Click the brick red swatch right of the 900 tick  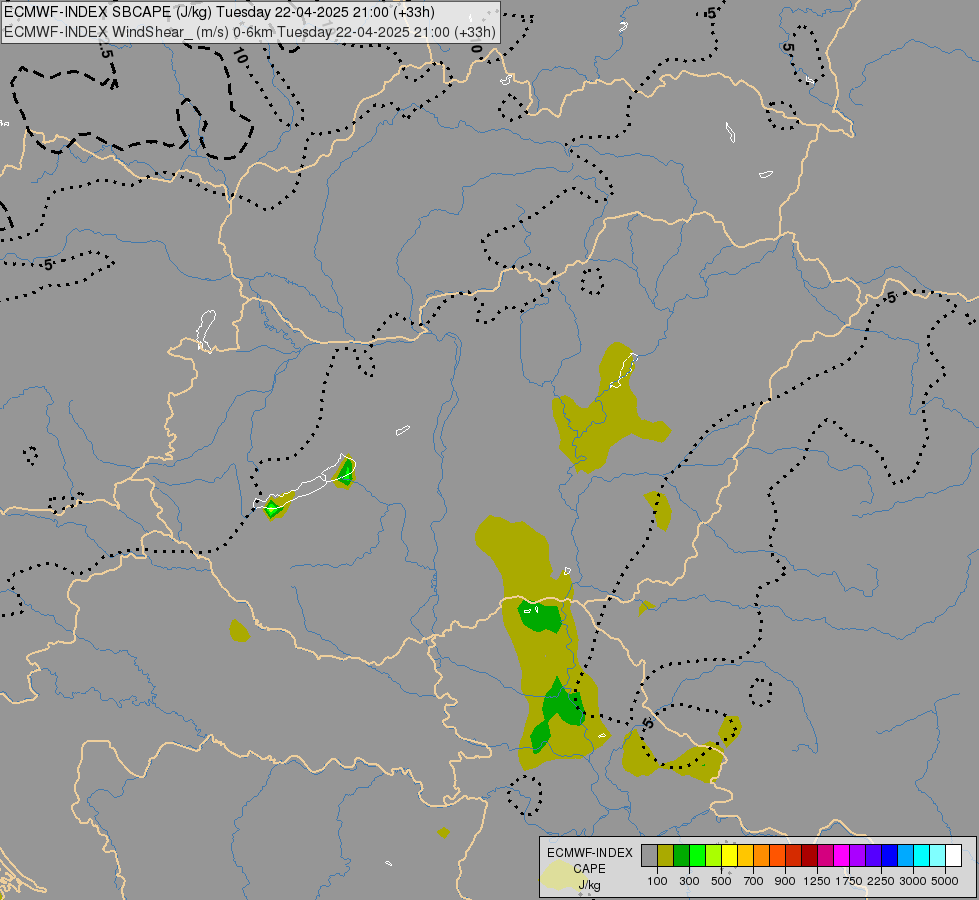[794, 856]
